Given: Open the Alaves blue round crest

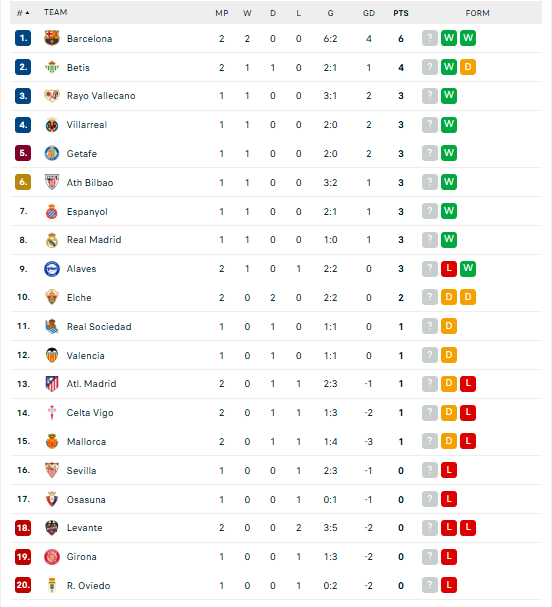Looking at the screenshot, I should click(52, 269).
